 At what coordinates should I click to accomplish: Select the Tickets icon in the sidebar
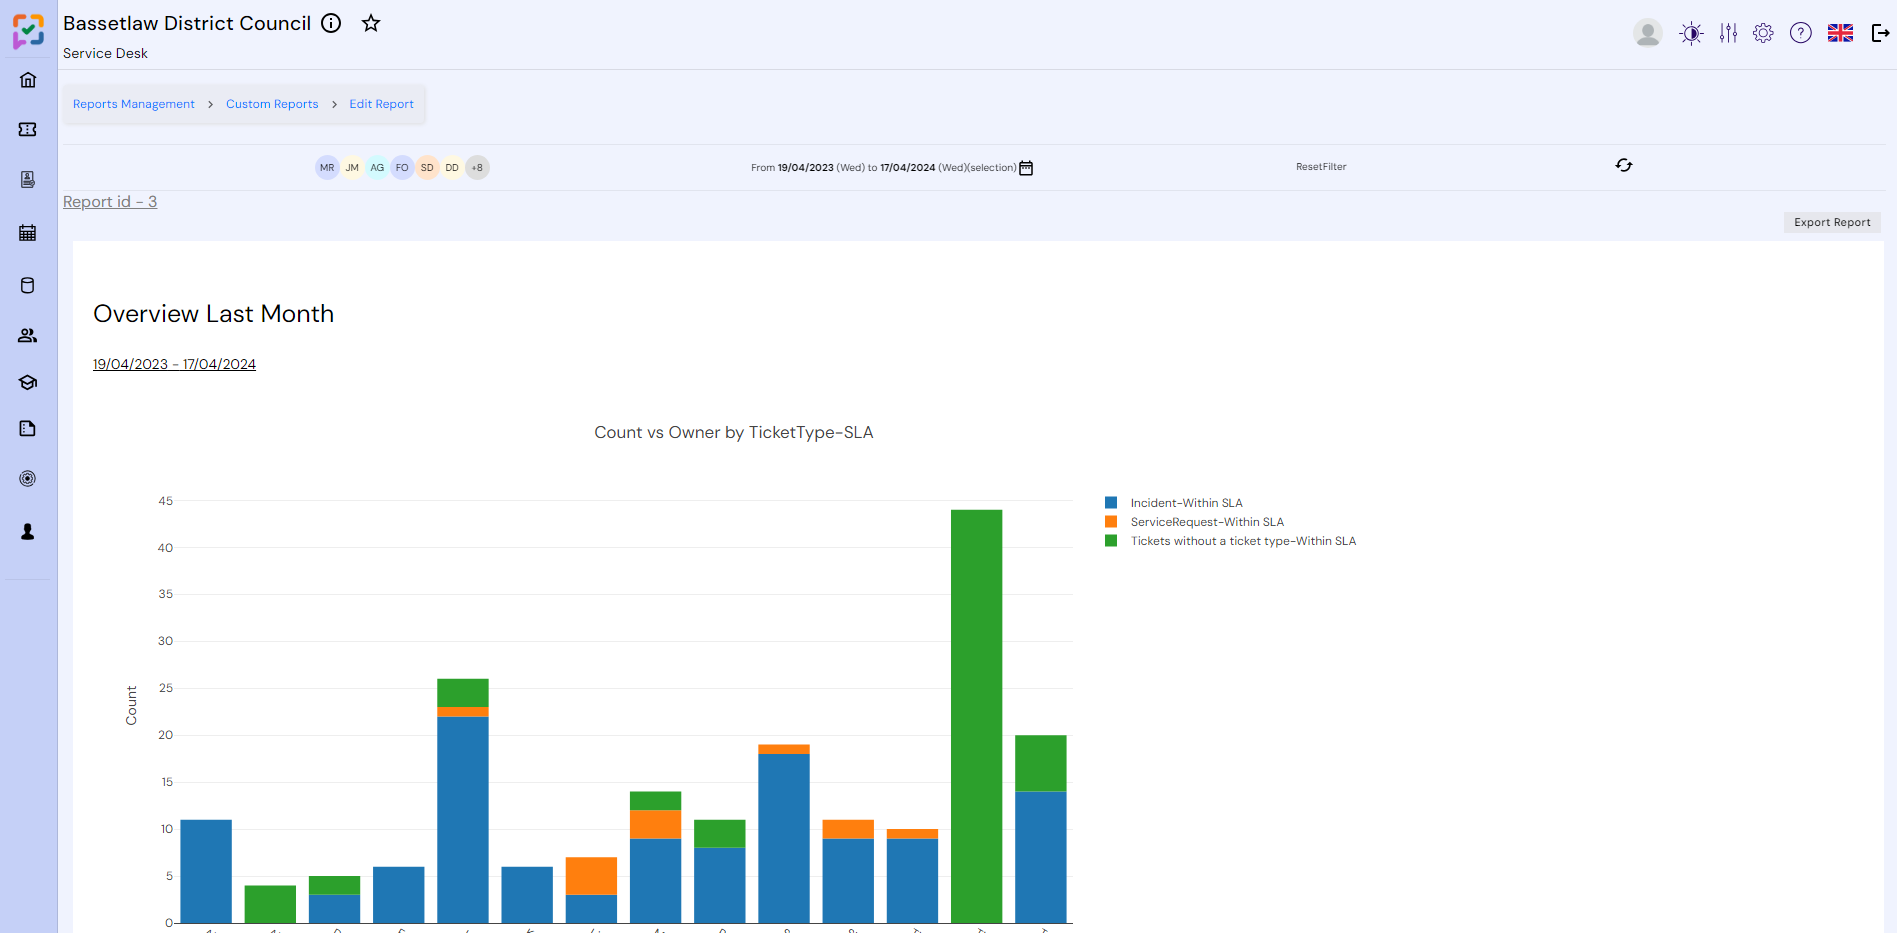pyautogui.click(x=27, y=129)
